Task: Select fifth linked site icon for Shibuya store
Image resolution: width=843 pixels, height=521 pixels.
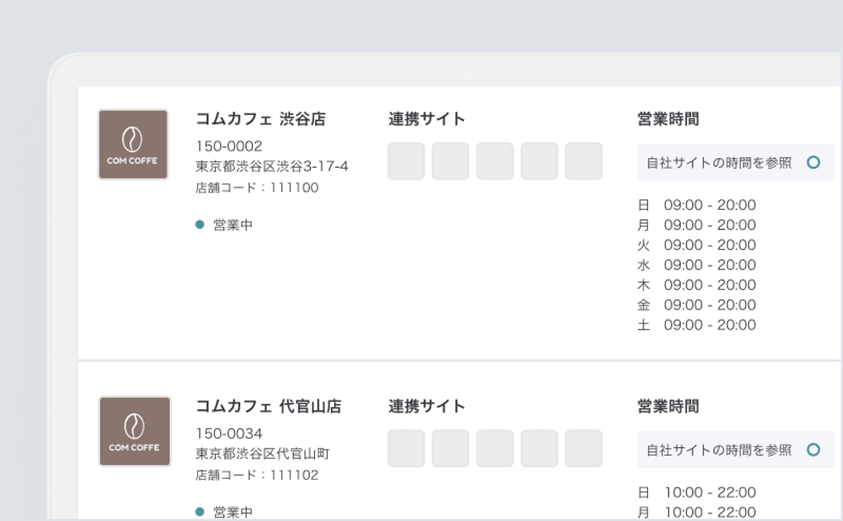Action: click(x=583, y=161)
